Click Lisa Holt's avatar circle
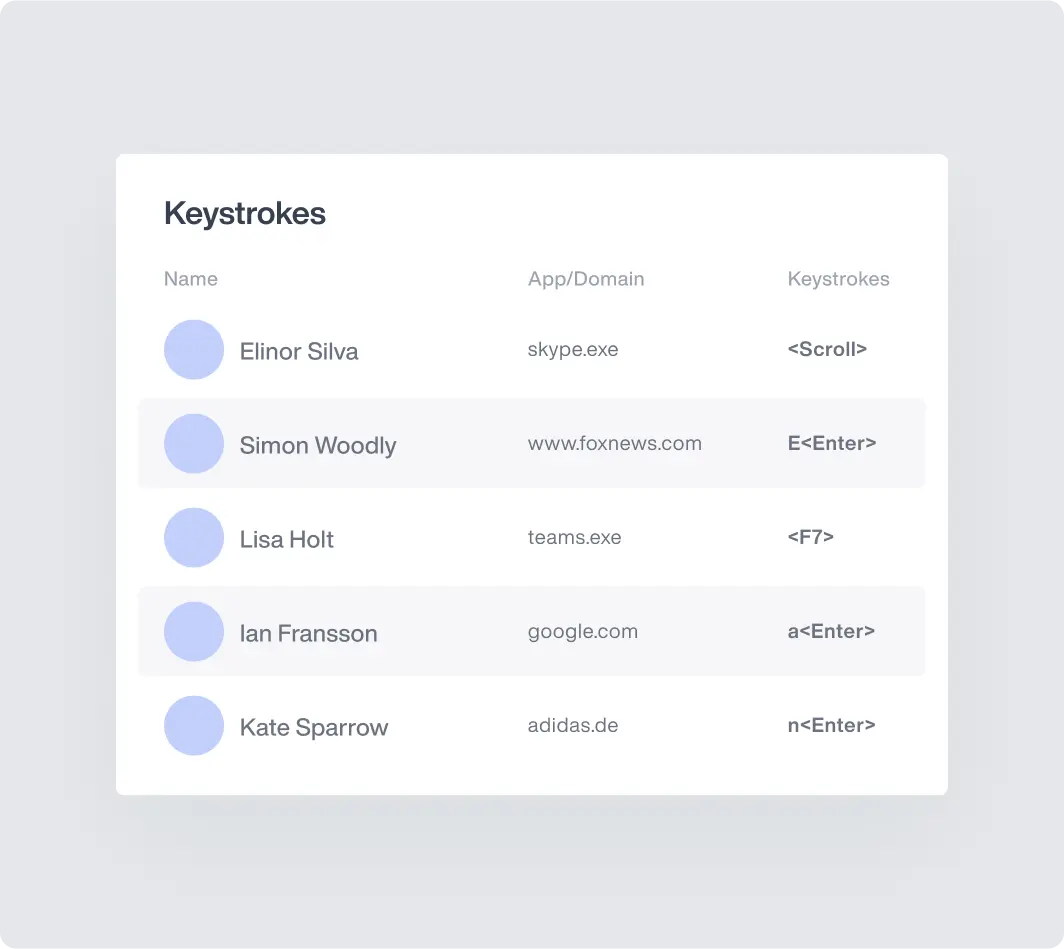The height and width of the screenshot is (949, 1064). (x=193, y=537)
